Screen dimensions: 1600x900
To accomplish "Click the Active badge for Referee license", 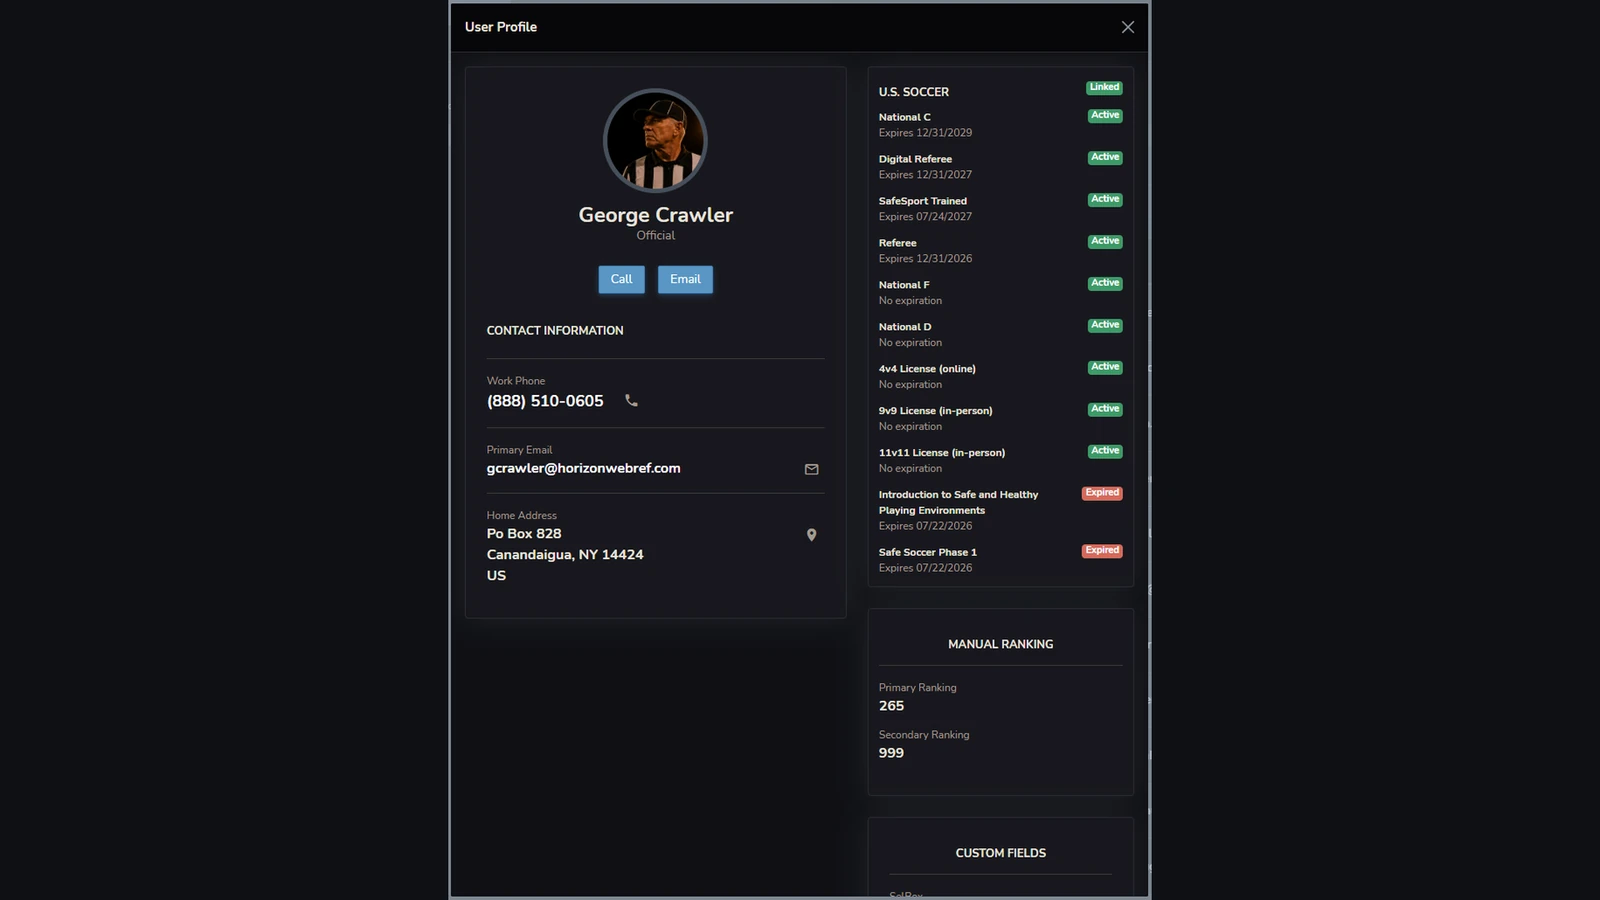I will pyautogui.click(x=1105, y=242).
